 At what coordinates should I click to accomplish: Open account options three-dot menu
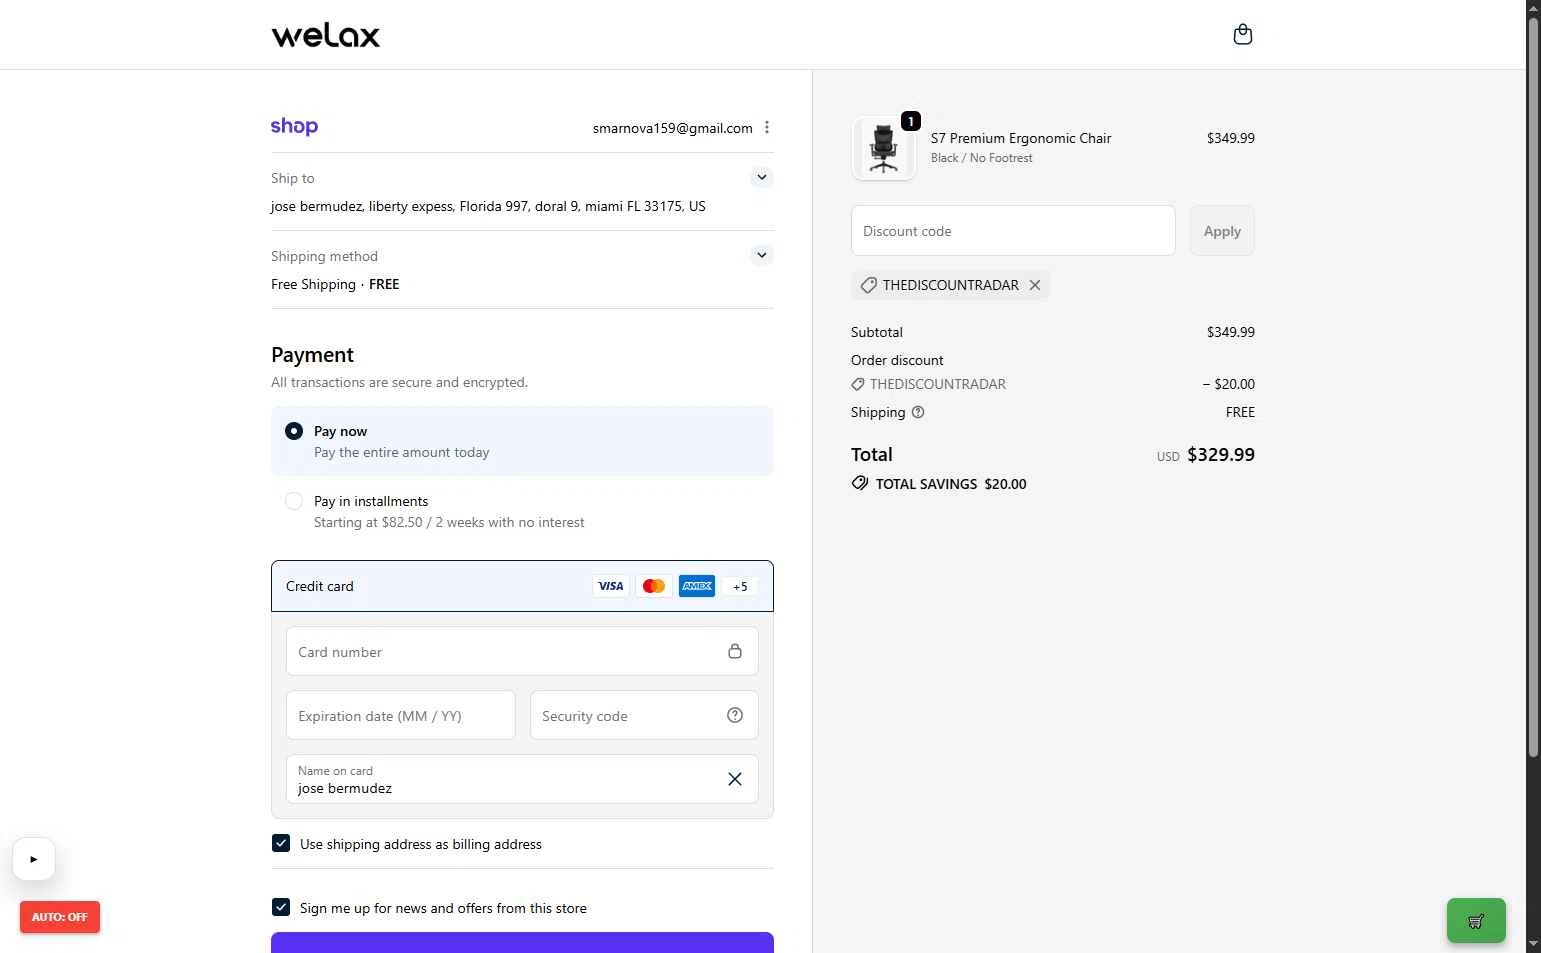point(767,127)
